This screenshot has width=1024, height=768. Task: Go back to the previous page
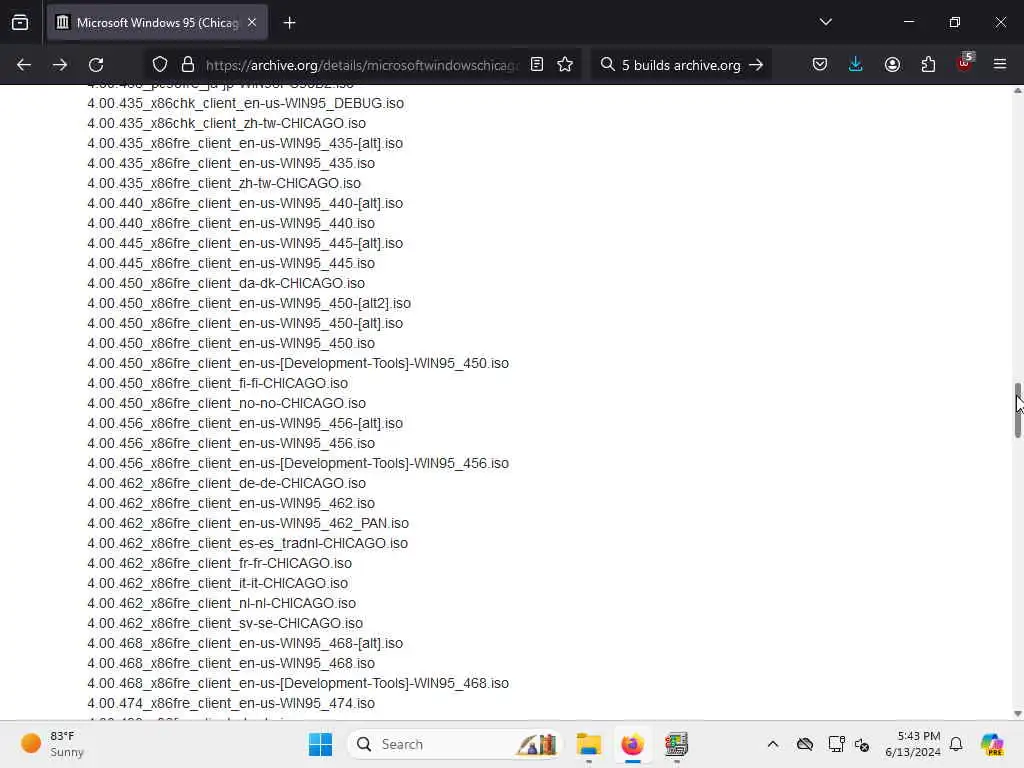[x=24, y=65]
